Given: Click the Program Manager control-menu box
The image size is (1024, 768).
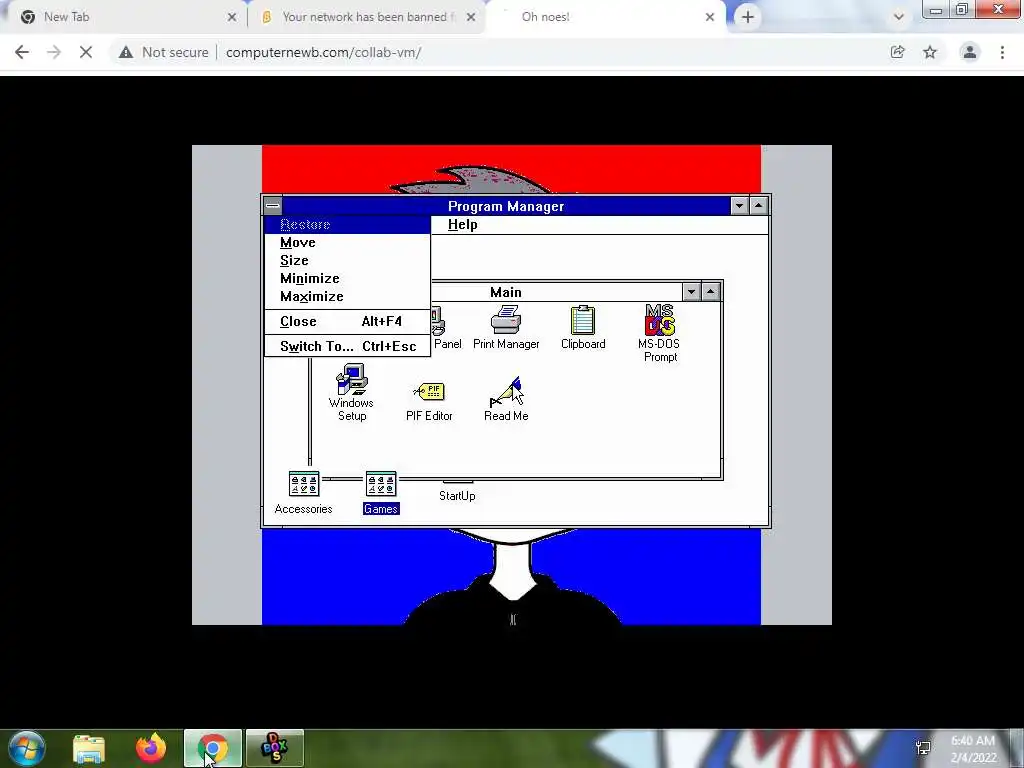Looking at the screenshot, I should click(273, 206).
